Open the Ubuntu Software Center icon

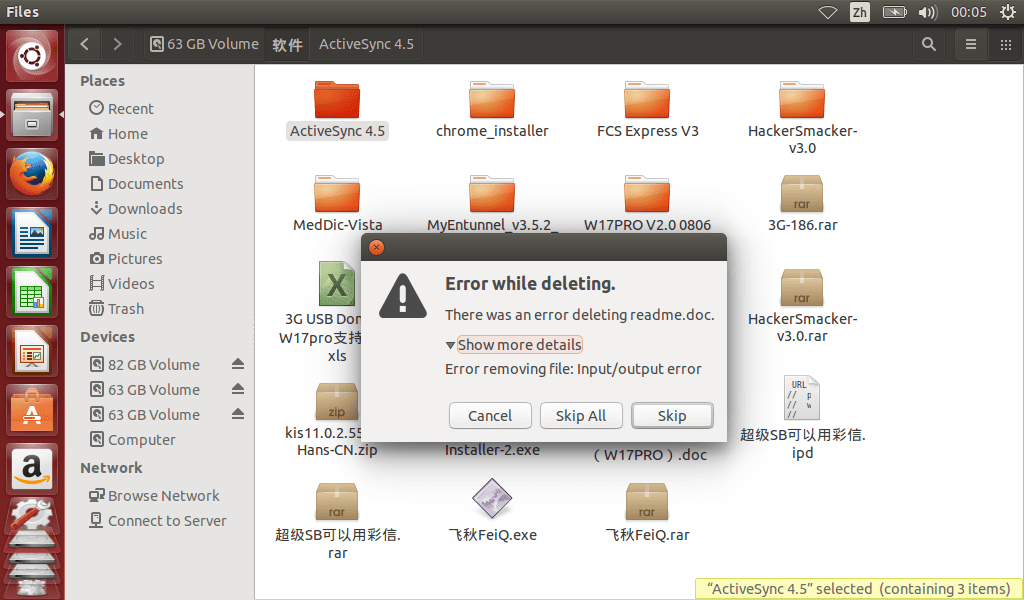pyautogui.click(x=32, y=409)
